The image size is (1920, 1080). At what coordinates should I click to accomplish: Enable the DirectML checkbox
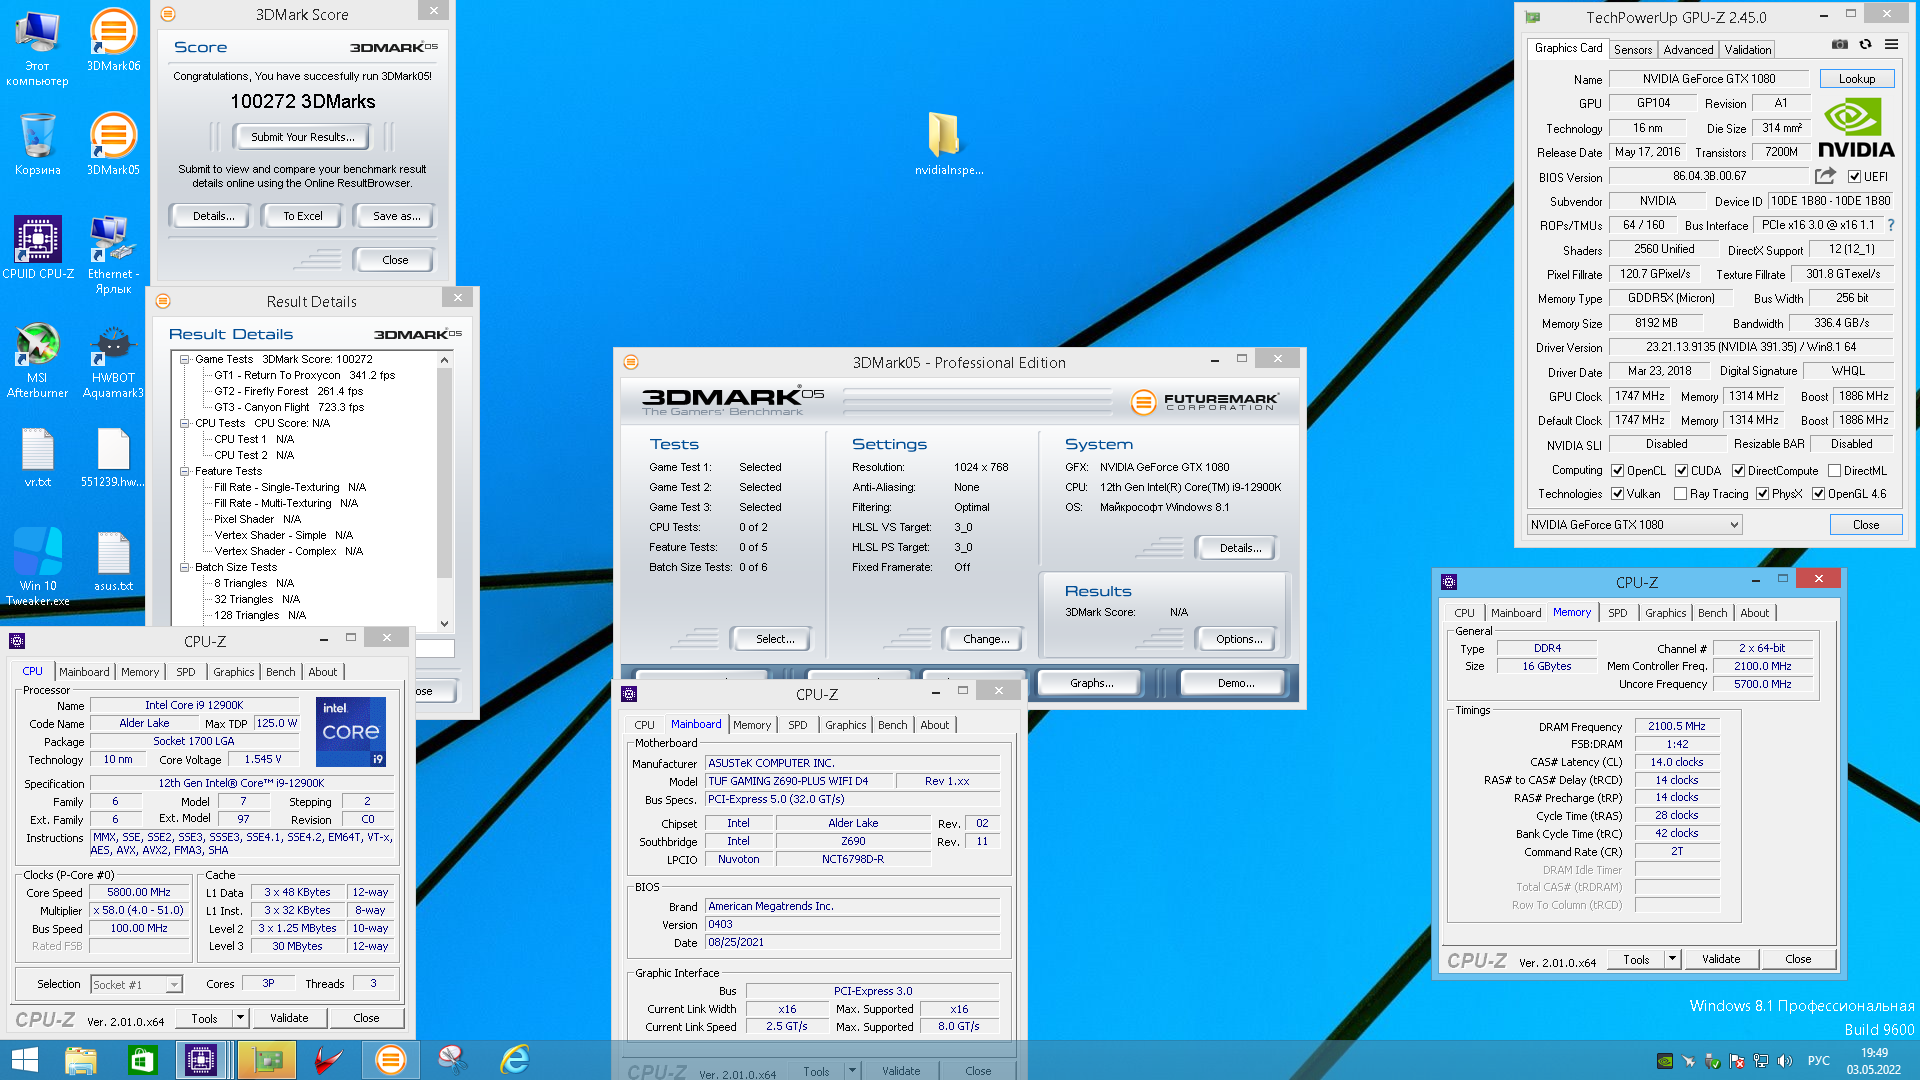pos(1834,471)
